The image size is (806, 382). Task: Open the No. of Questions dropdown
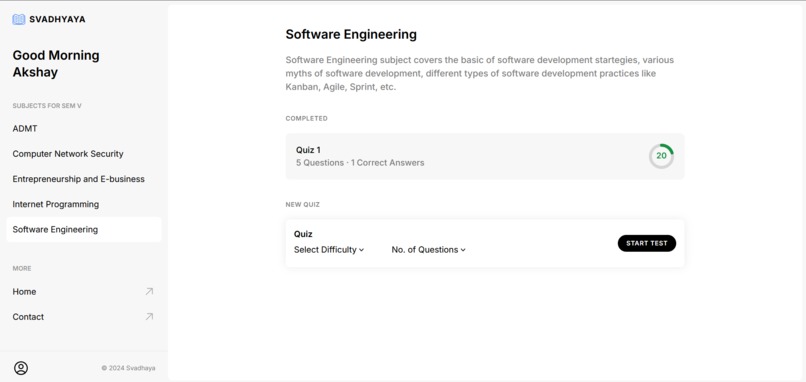(429, 250)
